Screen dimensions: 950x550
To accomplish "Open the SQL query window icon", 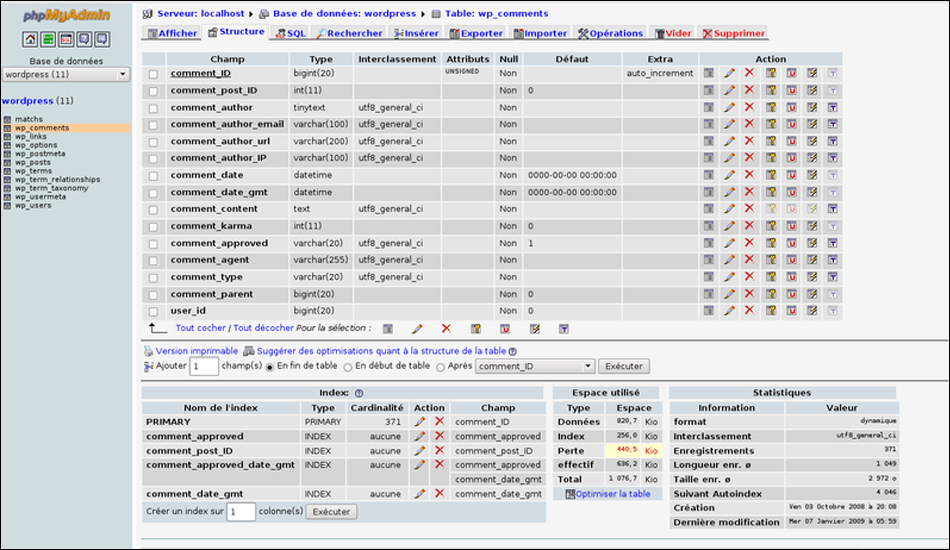I will 66,39.
